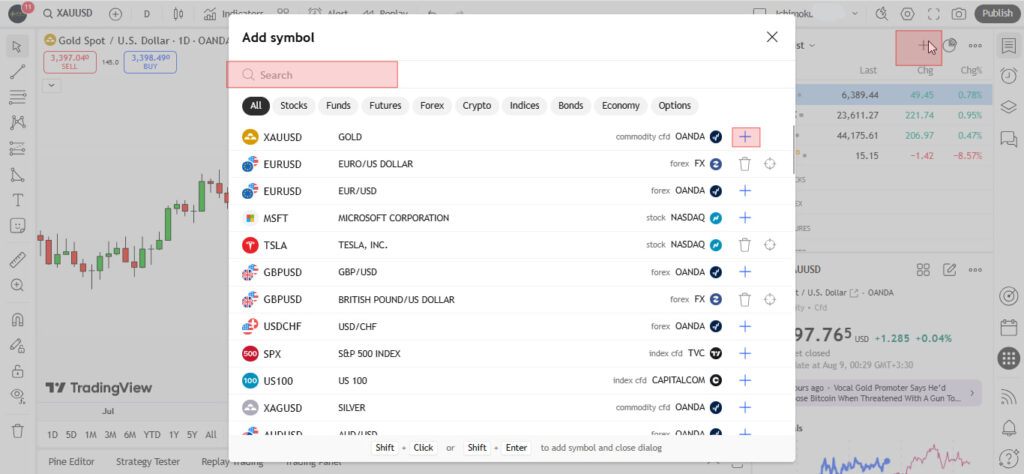
Task: Open the Strategy Tester panel
Action: [148, 462]
